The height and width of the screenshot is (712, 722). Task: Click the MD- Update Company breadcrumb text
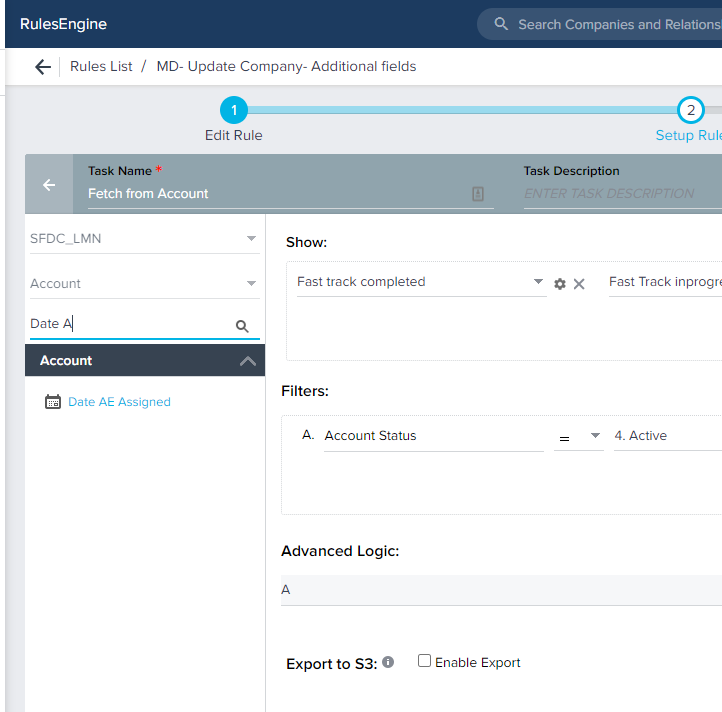coord(286,66)
